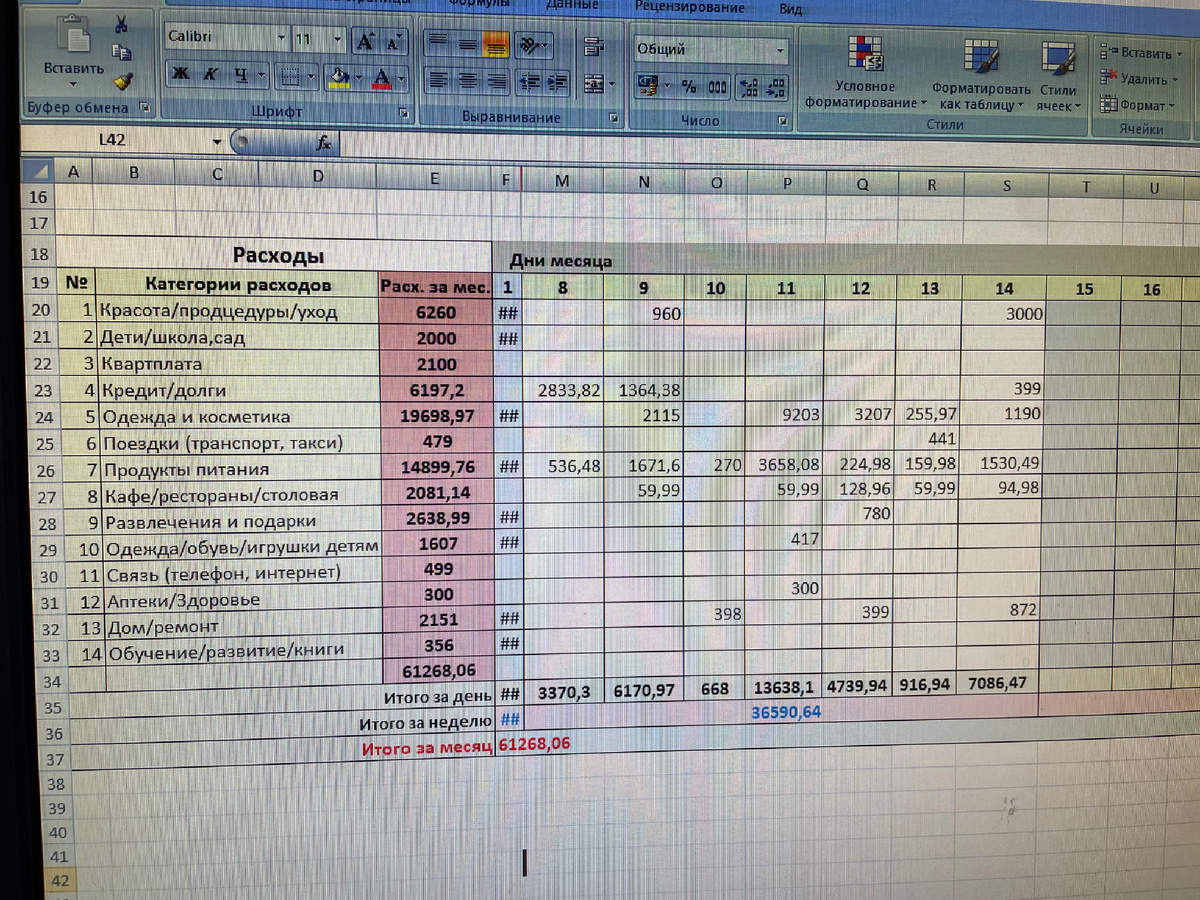The image size is (1200, 900).
Task: Select cell with weekly total 36590,64
Action: pyautogui.click(x=785, y=712)
